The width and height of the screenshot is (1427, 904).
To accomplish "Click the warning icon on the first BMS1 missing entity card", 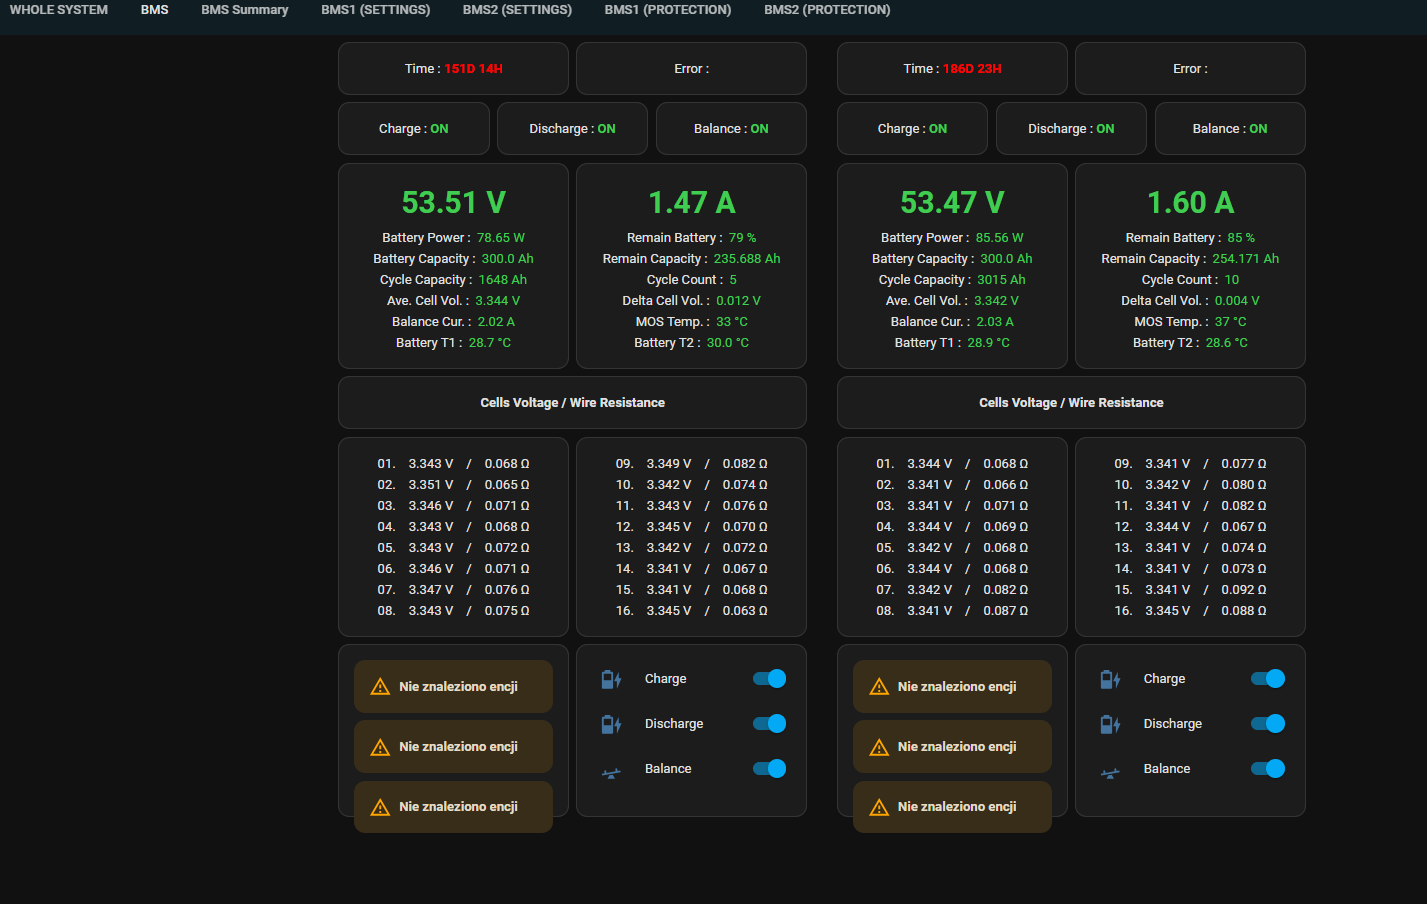I will 380,687.
